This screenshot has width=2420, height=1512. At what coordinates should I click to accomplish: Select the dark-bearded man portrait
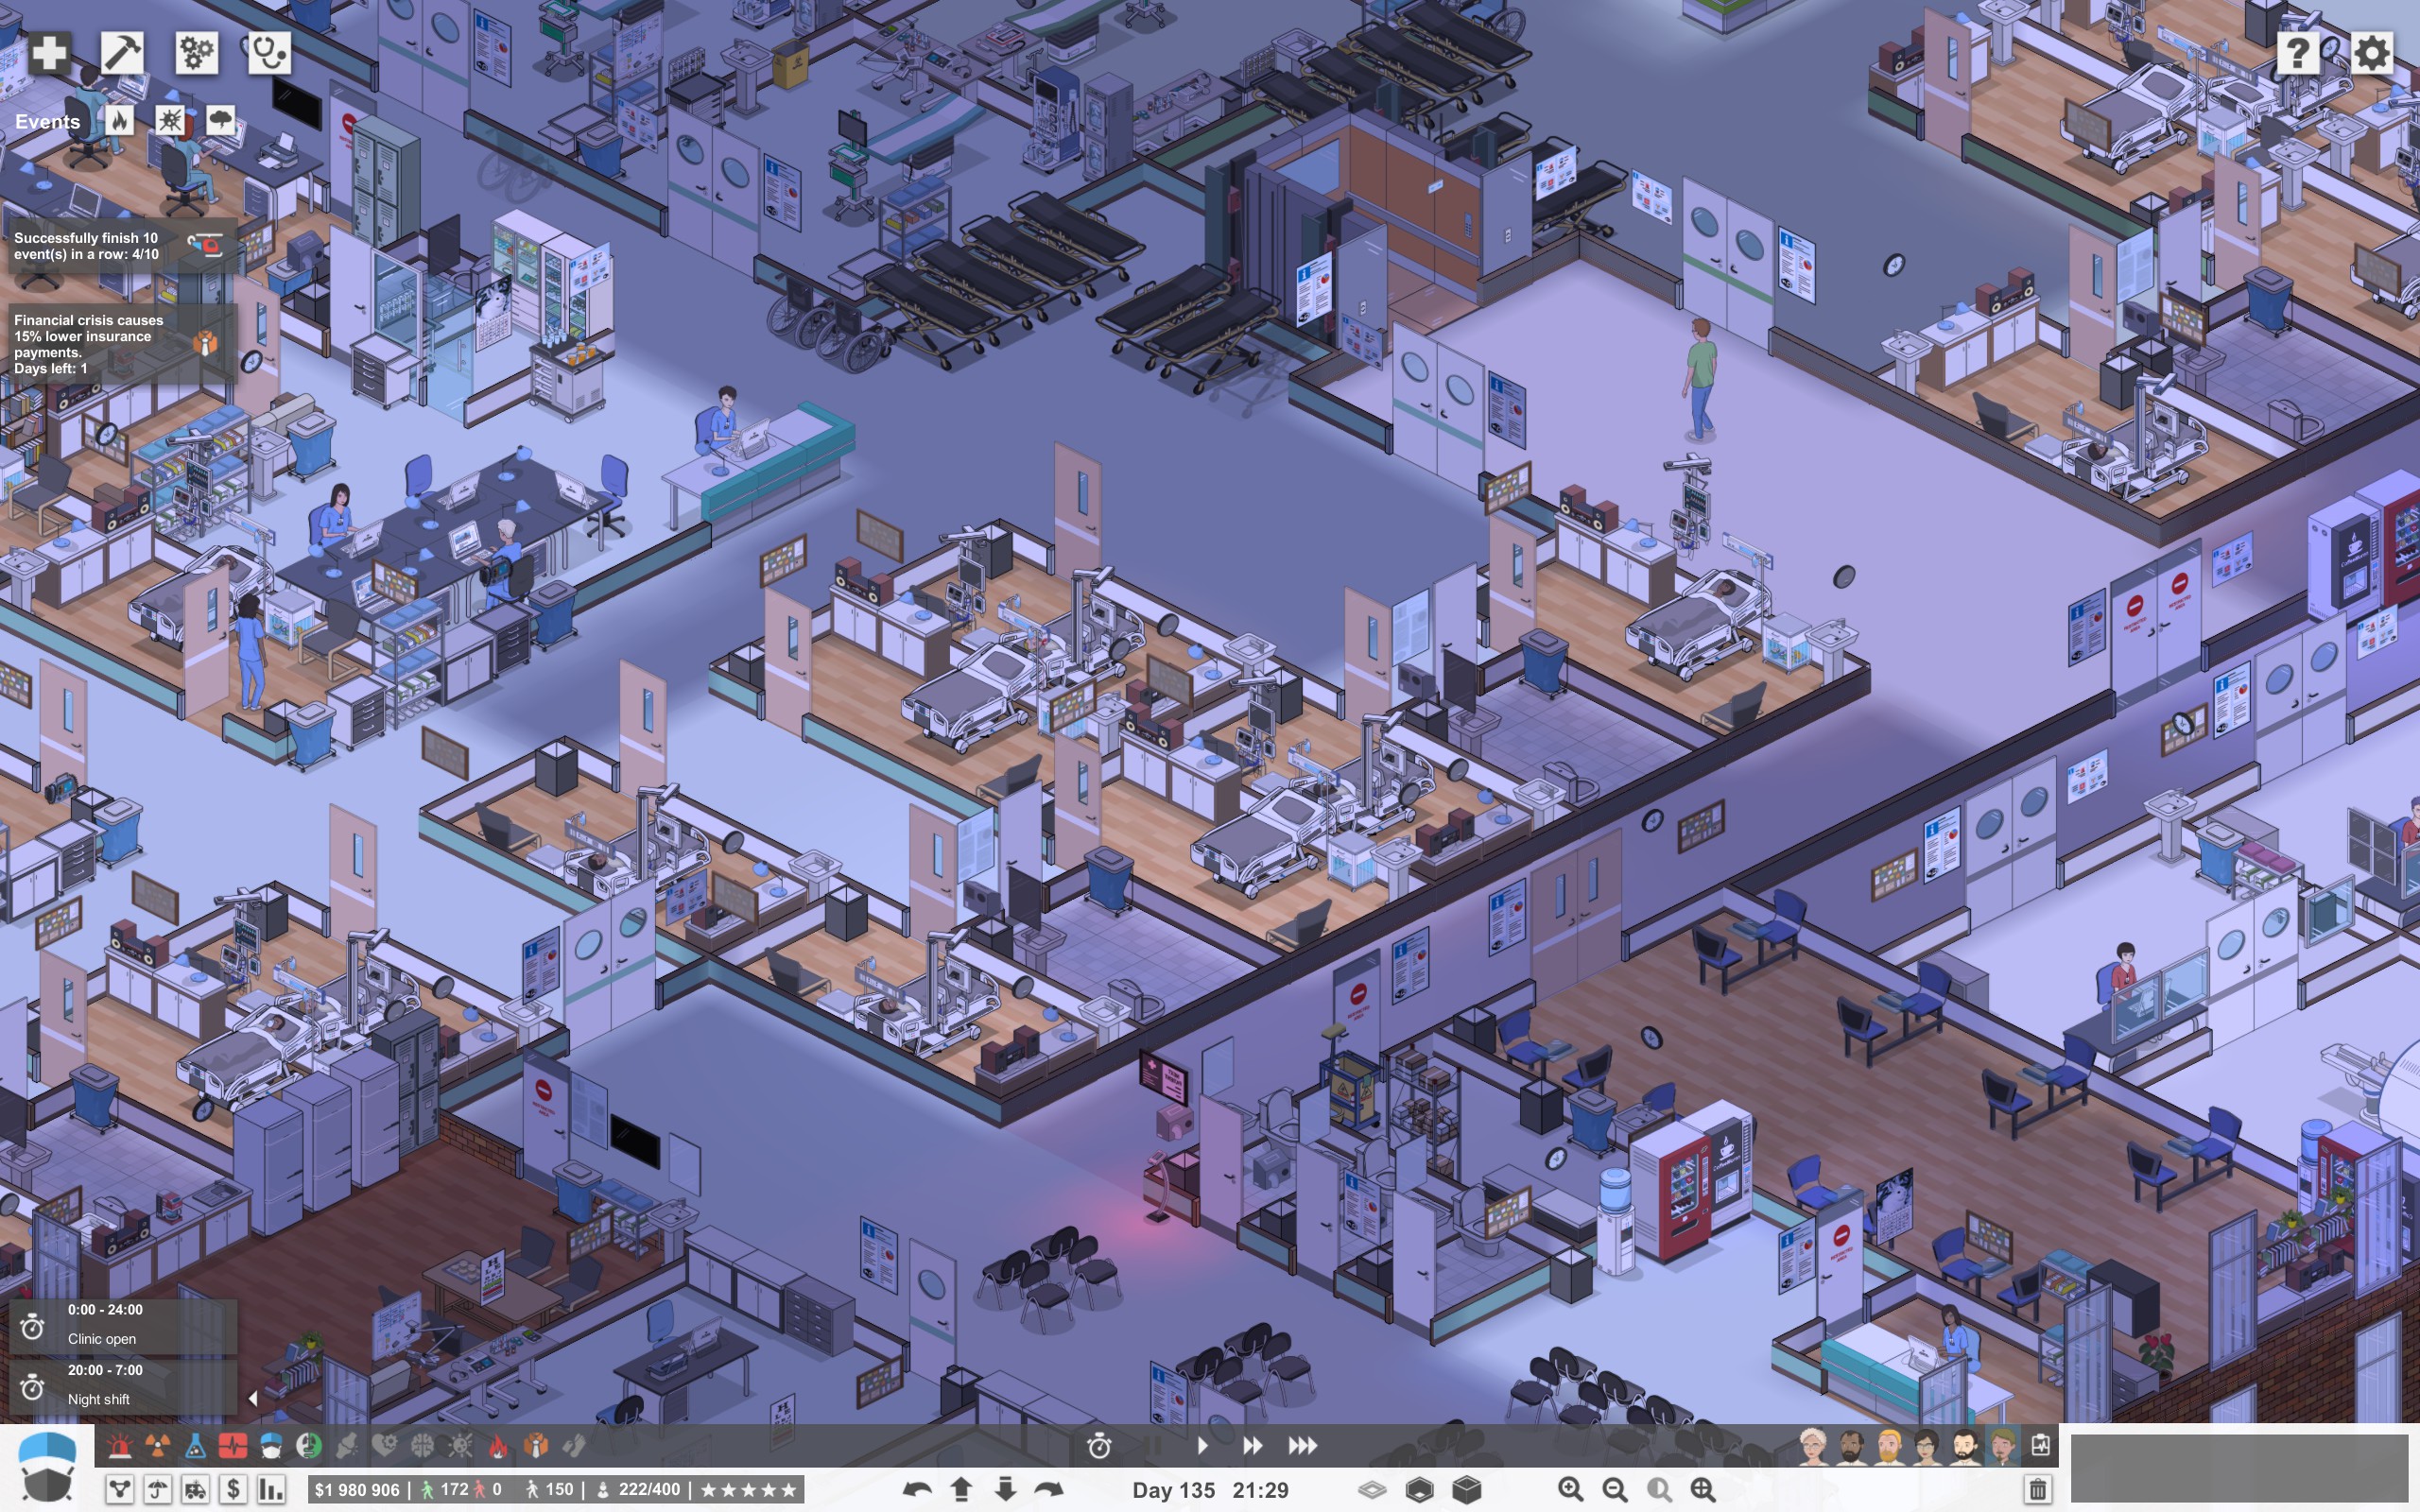tap(1851, 1446)
